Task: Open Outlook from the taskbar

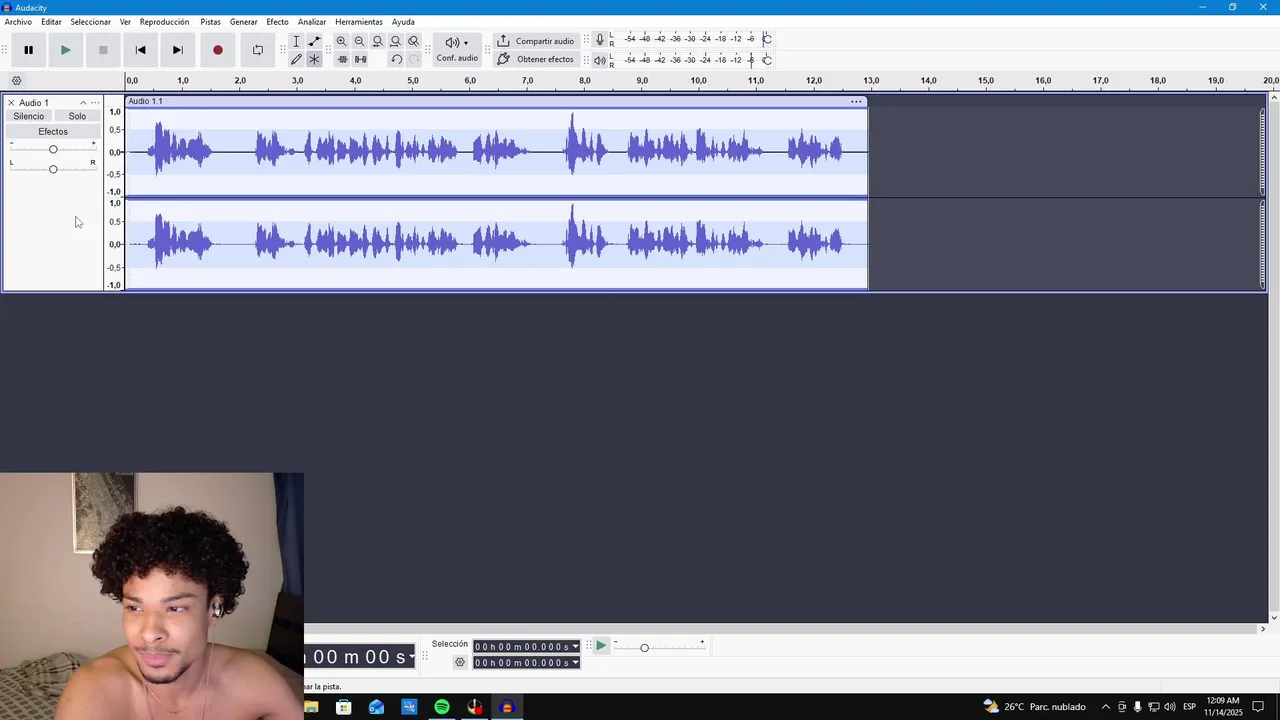Action: coord(376,707)
